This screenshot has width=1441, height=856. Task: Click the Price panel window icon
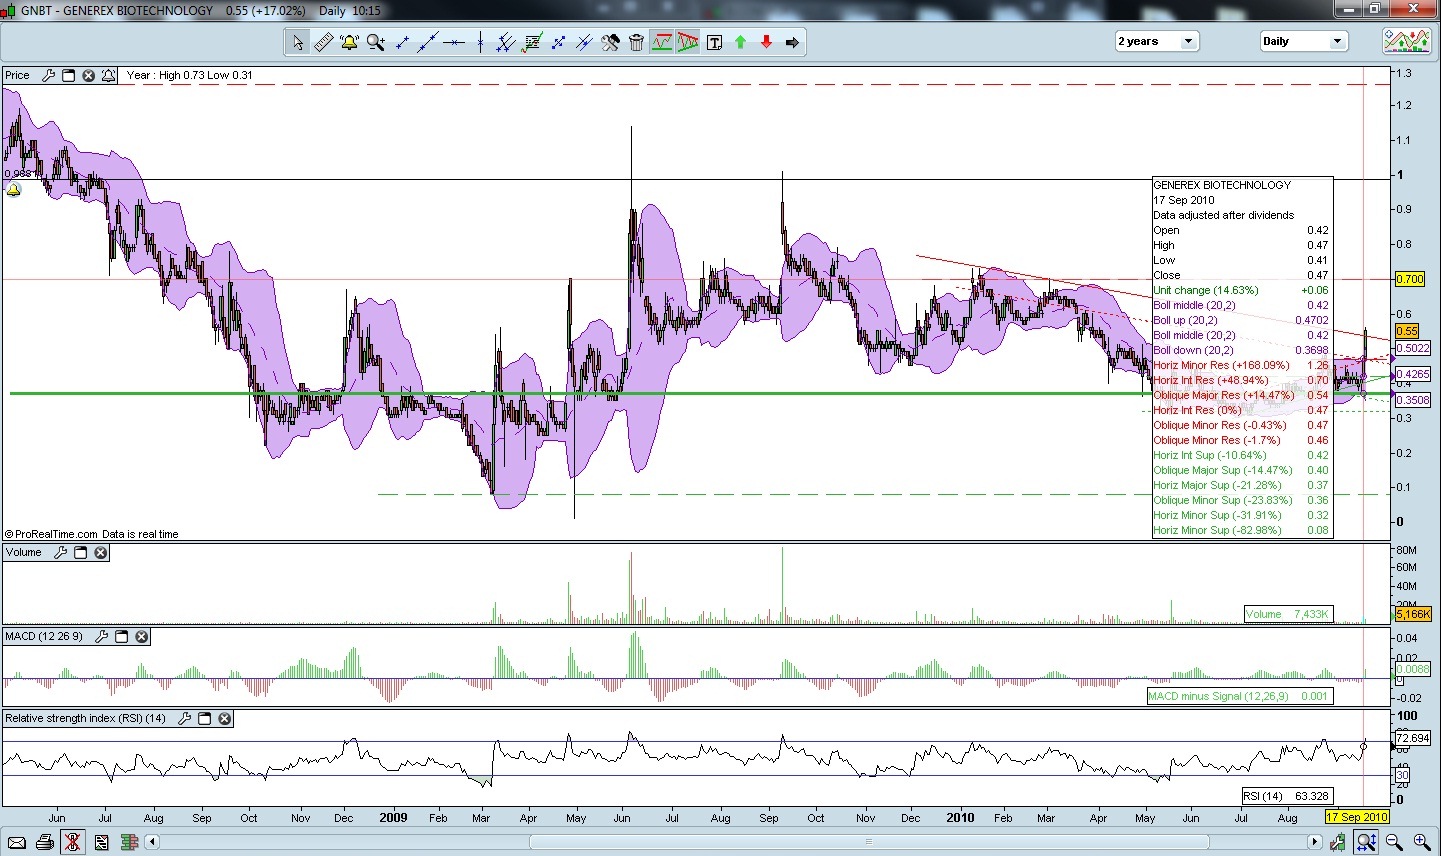tap(68, 75)
